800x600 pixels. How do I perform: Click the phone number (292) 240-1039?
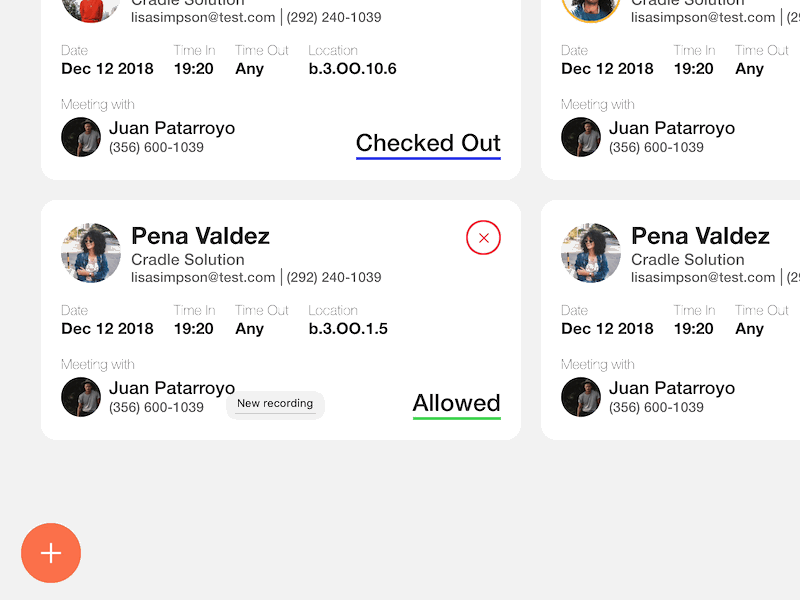333,277
